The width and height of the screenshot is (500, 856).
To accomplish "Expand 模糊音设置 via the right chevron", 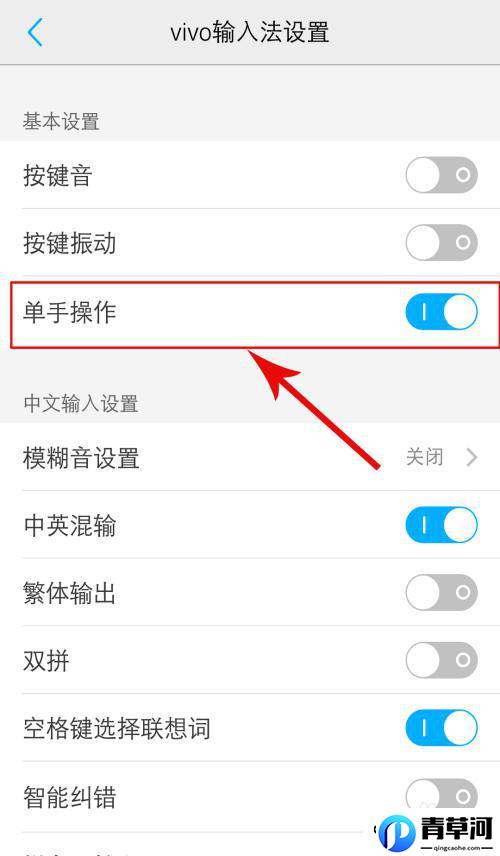I will click(472, 457).
